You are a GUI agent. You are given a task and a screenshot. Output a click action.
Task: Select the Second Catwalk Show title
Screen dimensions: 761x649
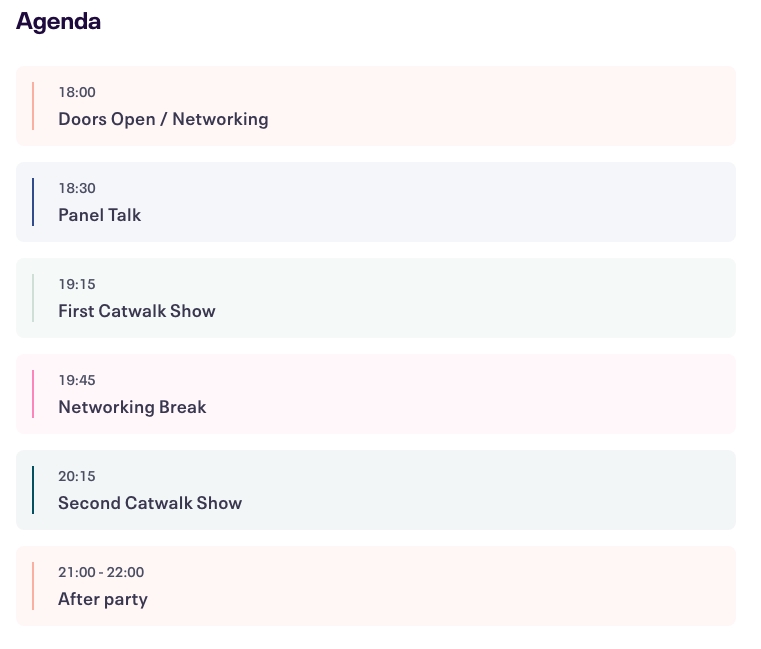(150, 503)
